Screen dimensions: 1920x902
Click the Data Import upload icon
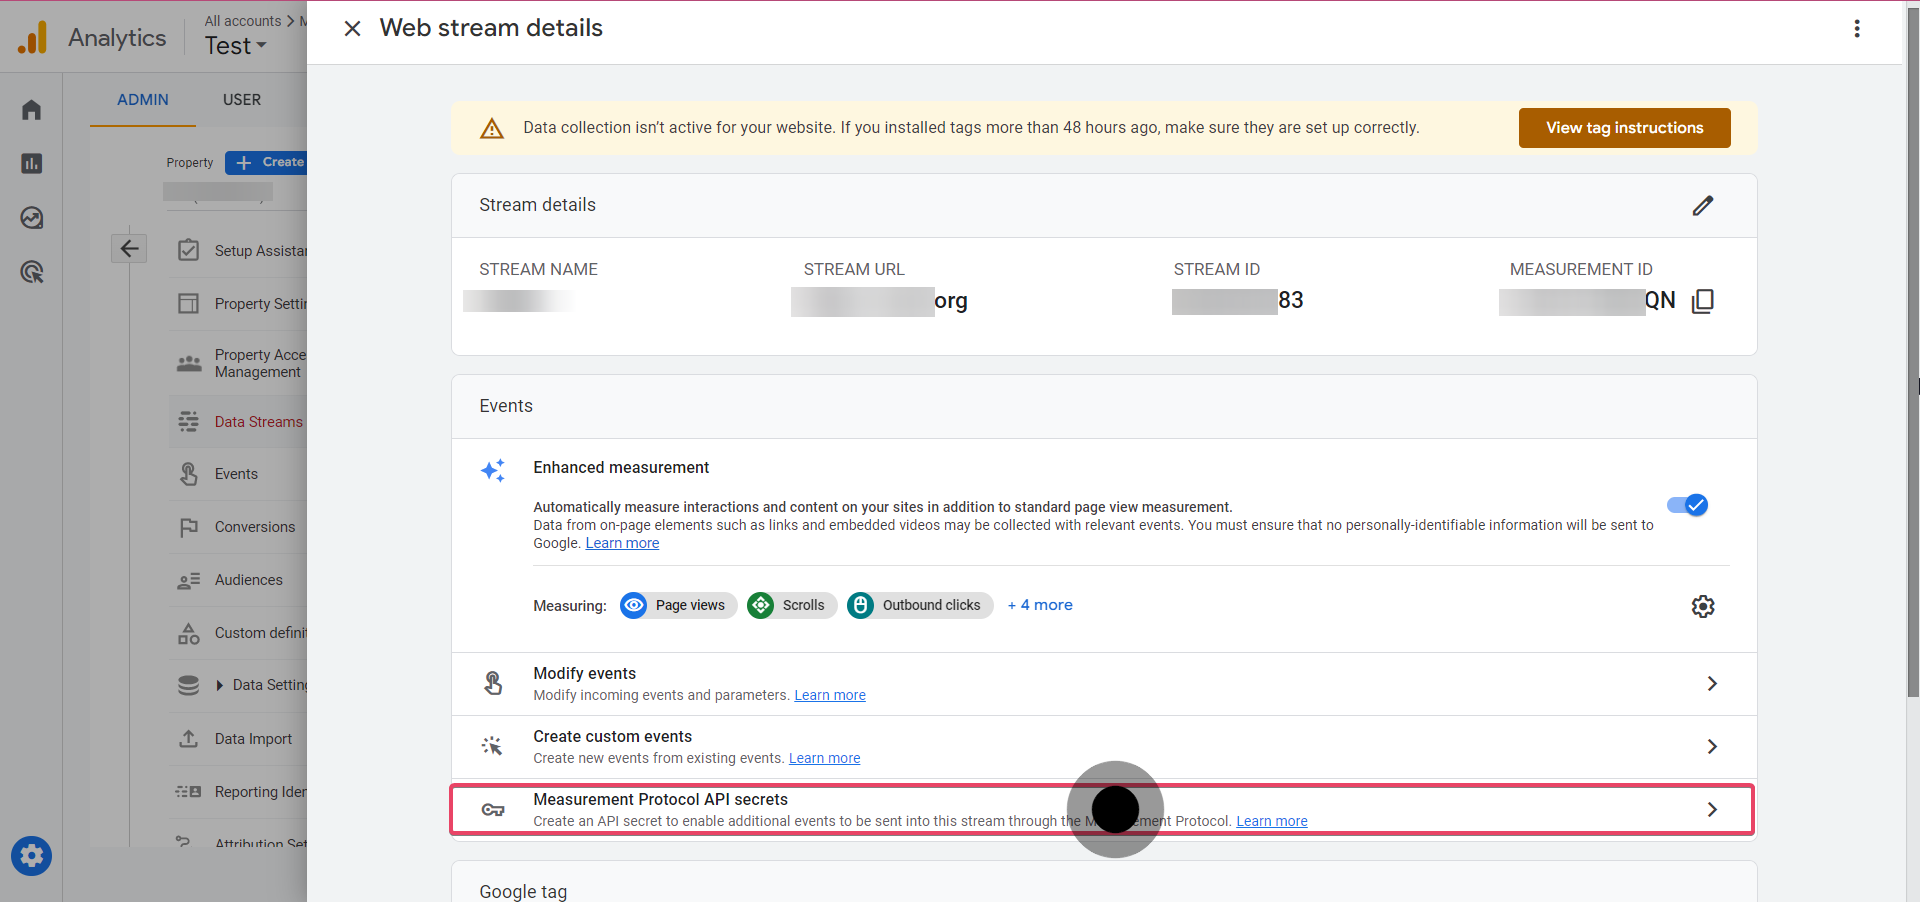tap(188, 739)
